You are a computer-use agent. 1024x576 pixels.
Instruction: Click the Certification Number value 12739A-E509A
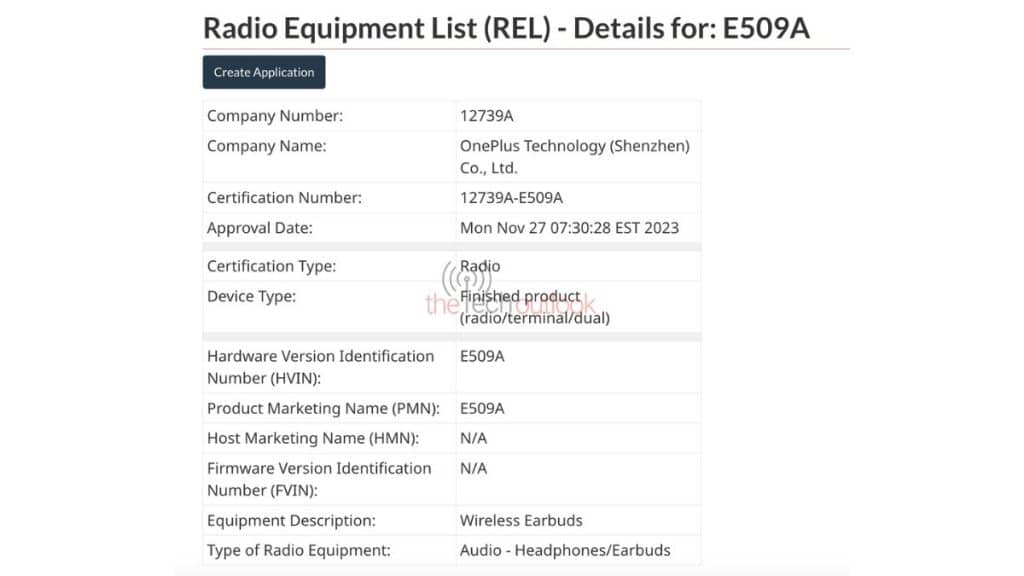pyautogui.click(x=511, y=198)
